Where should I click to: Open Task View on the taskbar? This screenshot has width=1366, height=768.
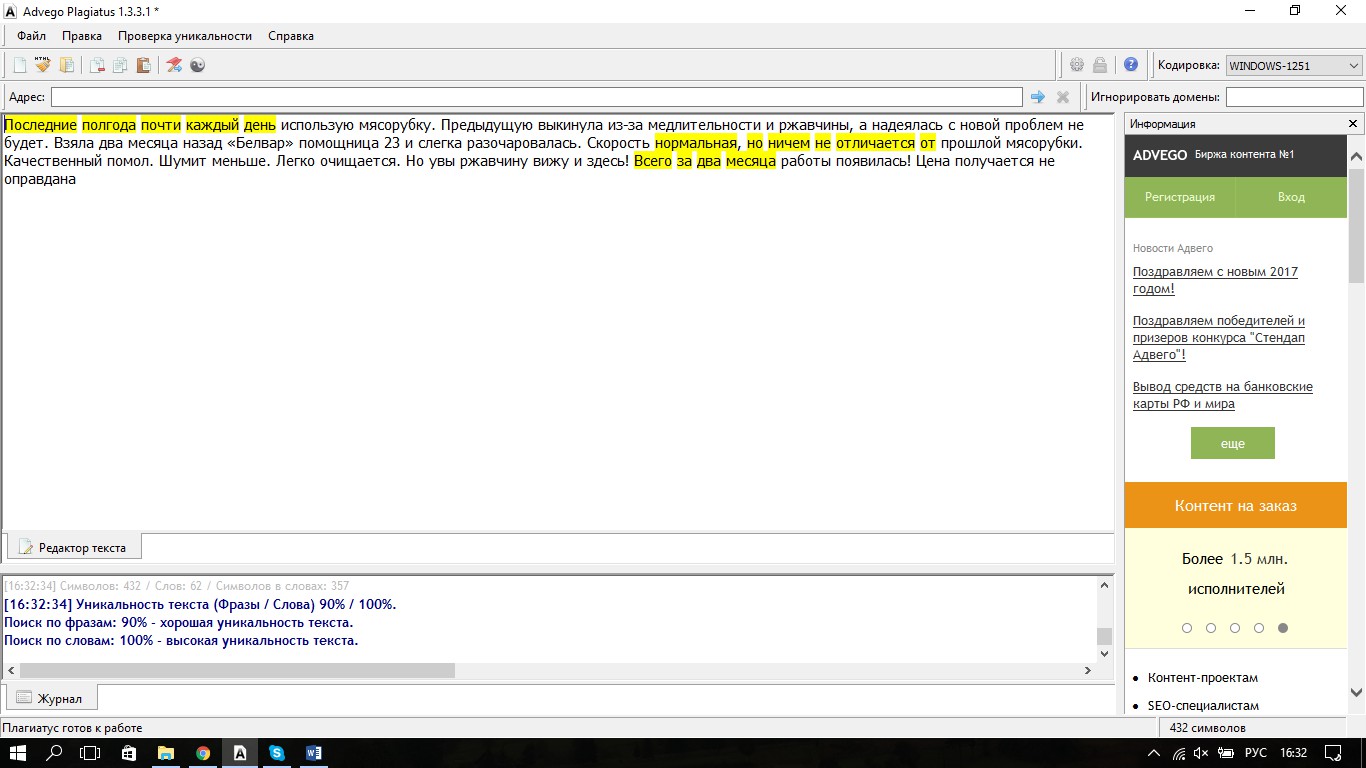tap(91, 753)
